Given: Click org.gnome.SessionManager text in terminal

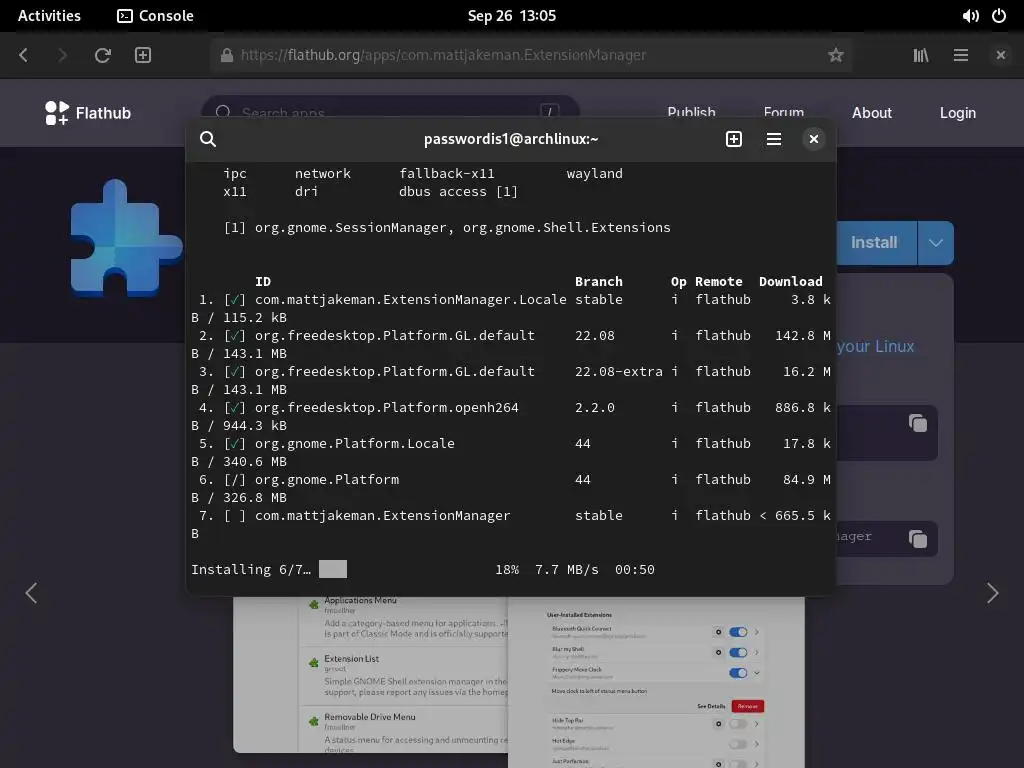Looking at the screenshot, I should [x=351, y=228].
